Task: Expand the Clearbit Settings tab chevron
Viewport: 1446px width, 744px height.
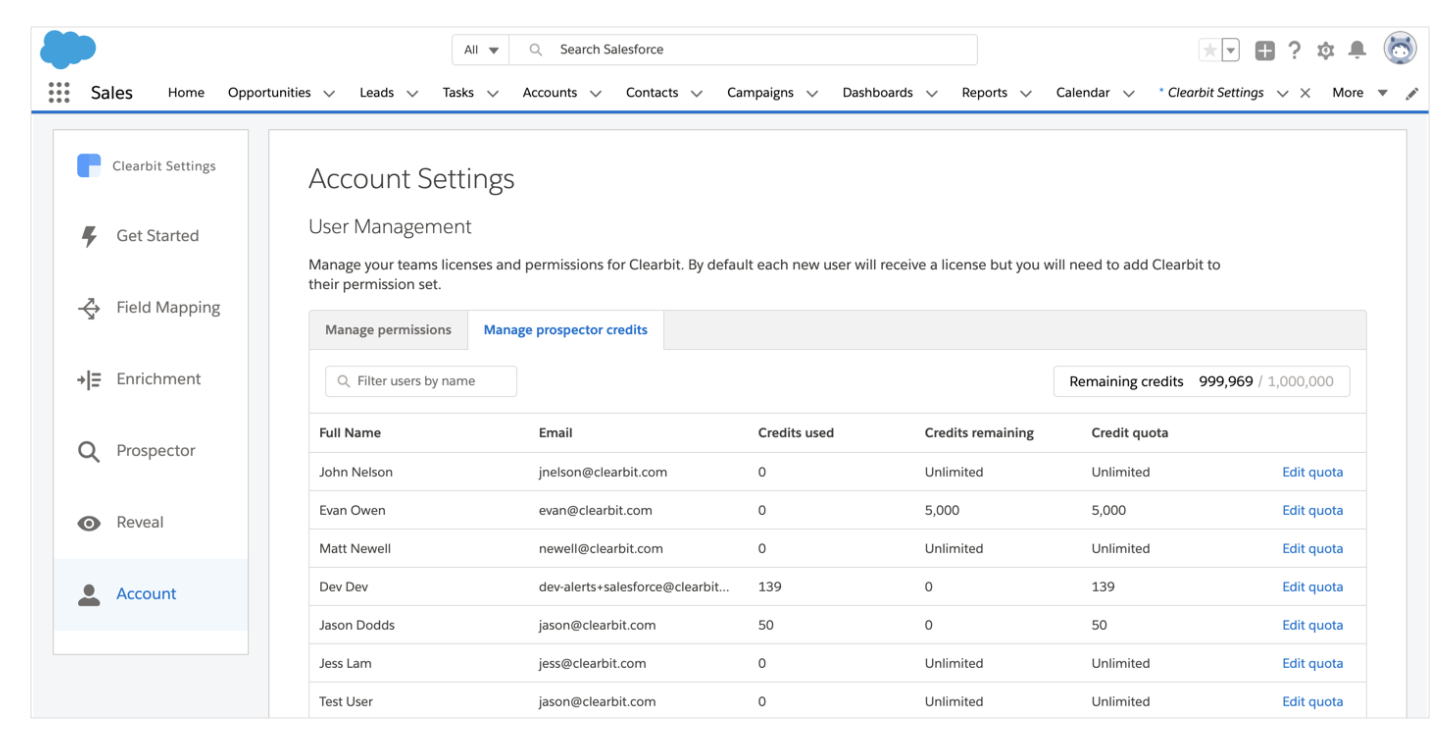Action: (1282, 93)
